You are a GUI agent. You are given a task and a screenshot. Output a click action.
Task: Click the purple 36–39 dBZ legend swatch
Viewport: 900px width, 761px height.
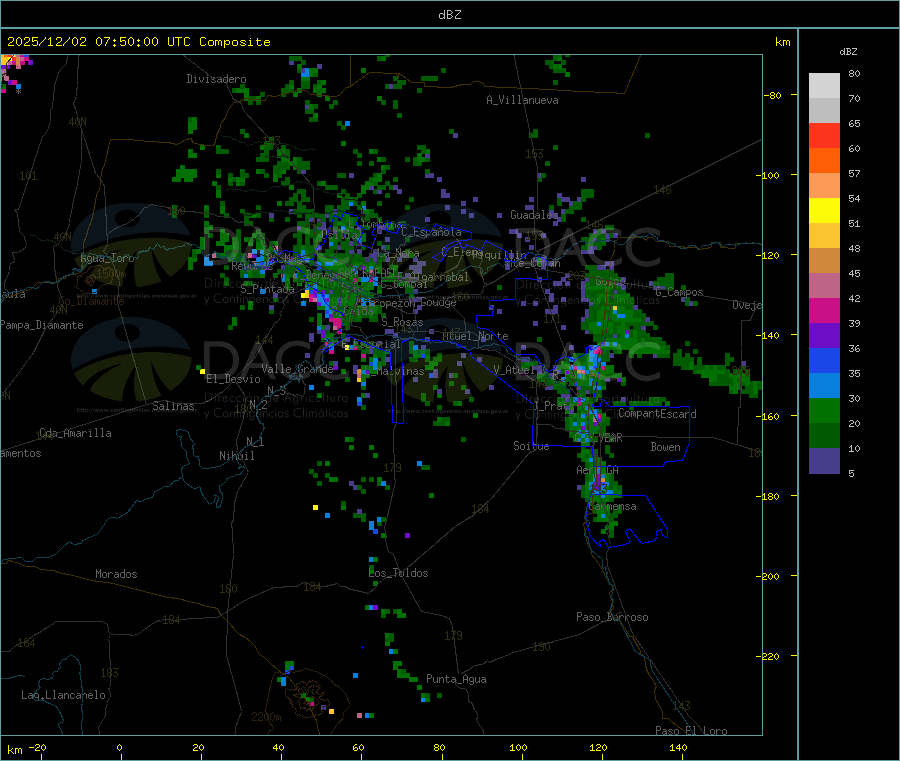(x=824, y=336)
